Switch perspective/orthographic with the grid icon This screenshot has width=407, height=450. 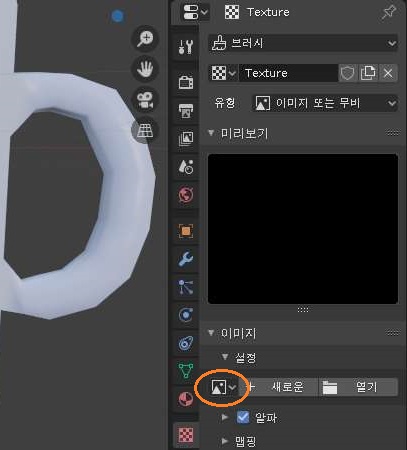coord(145,130)
